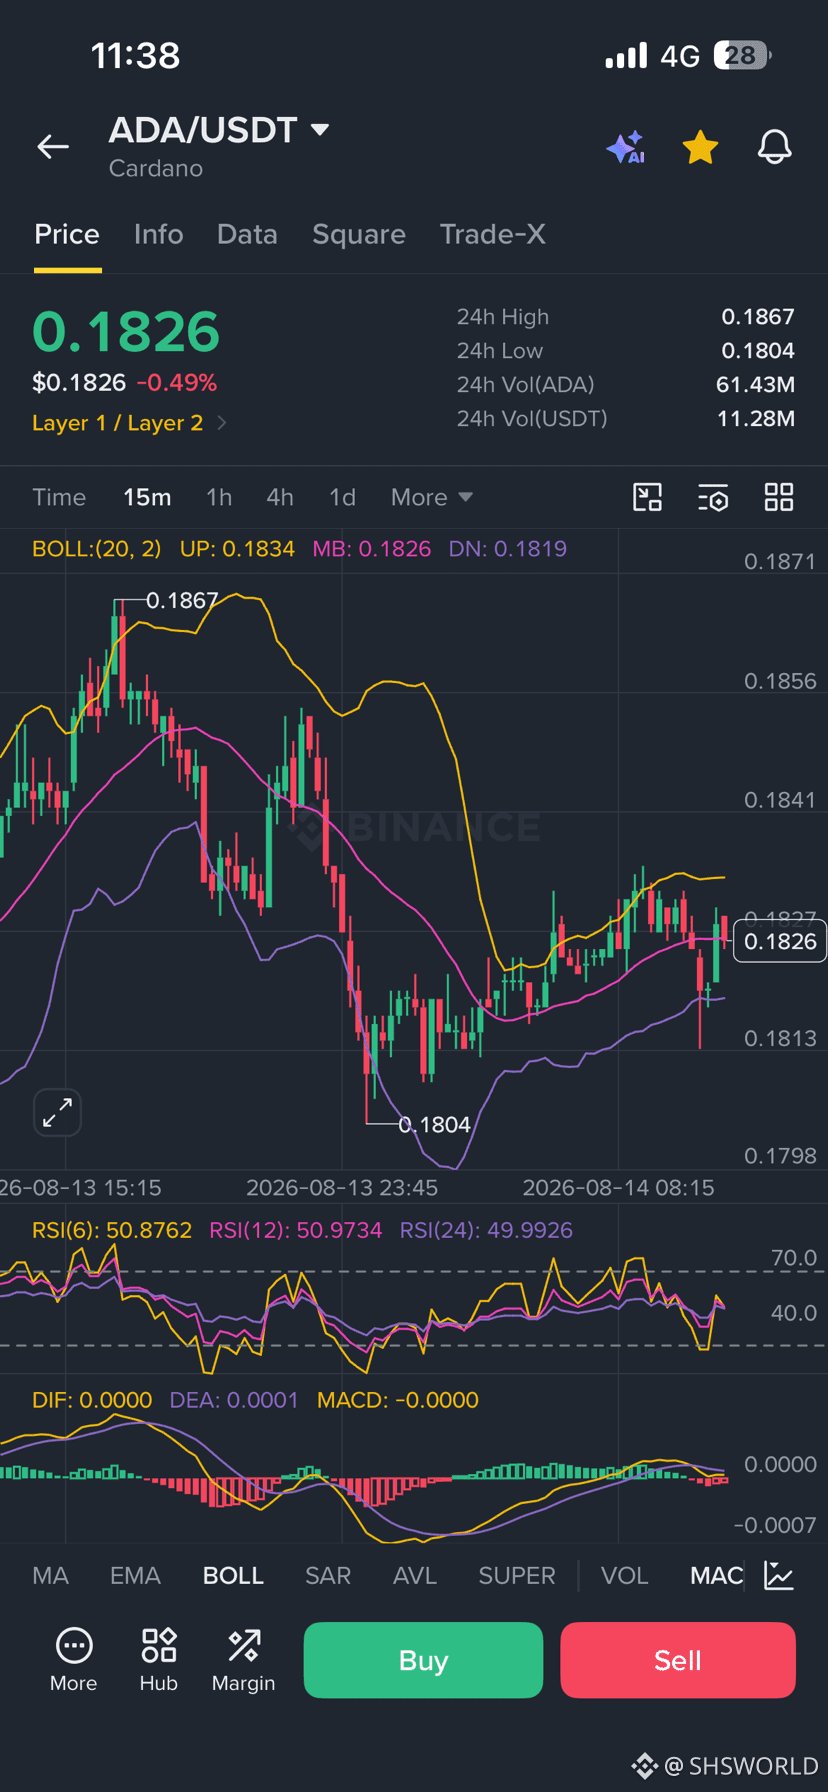Tap the DEA value in MACD legend

point(234,1400)
